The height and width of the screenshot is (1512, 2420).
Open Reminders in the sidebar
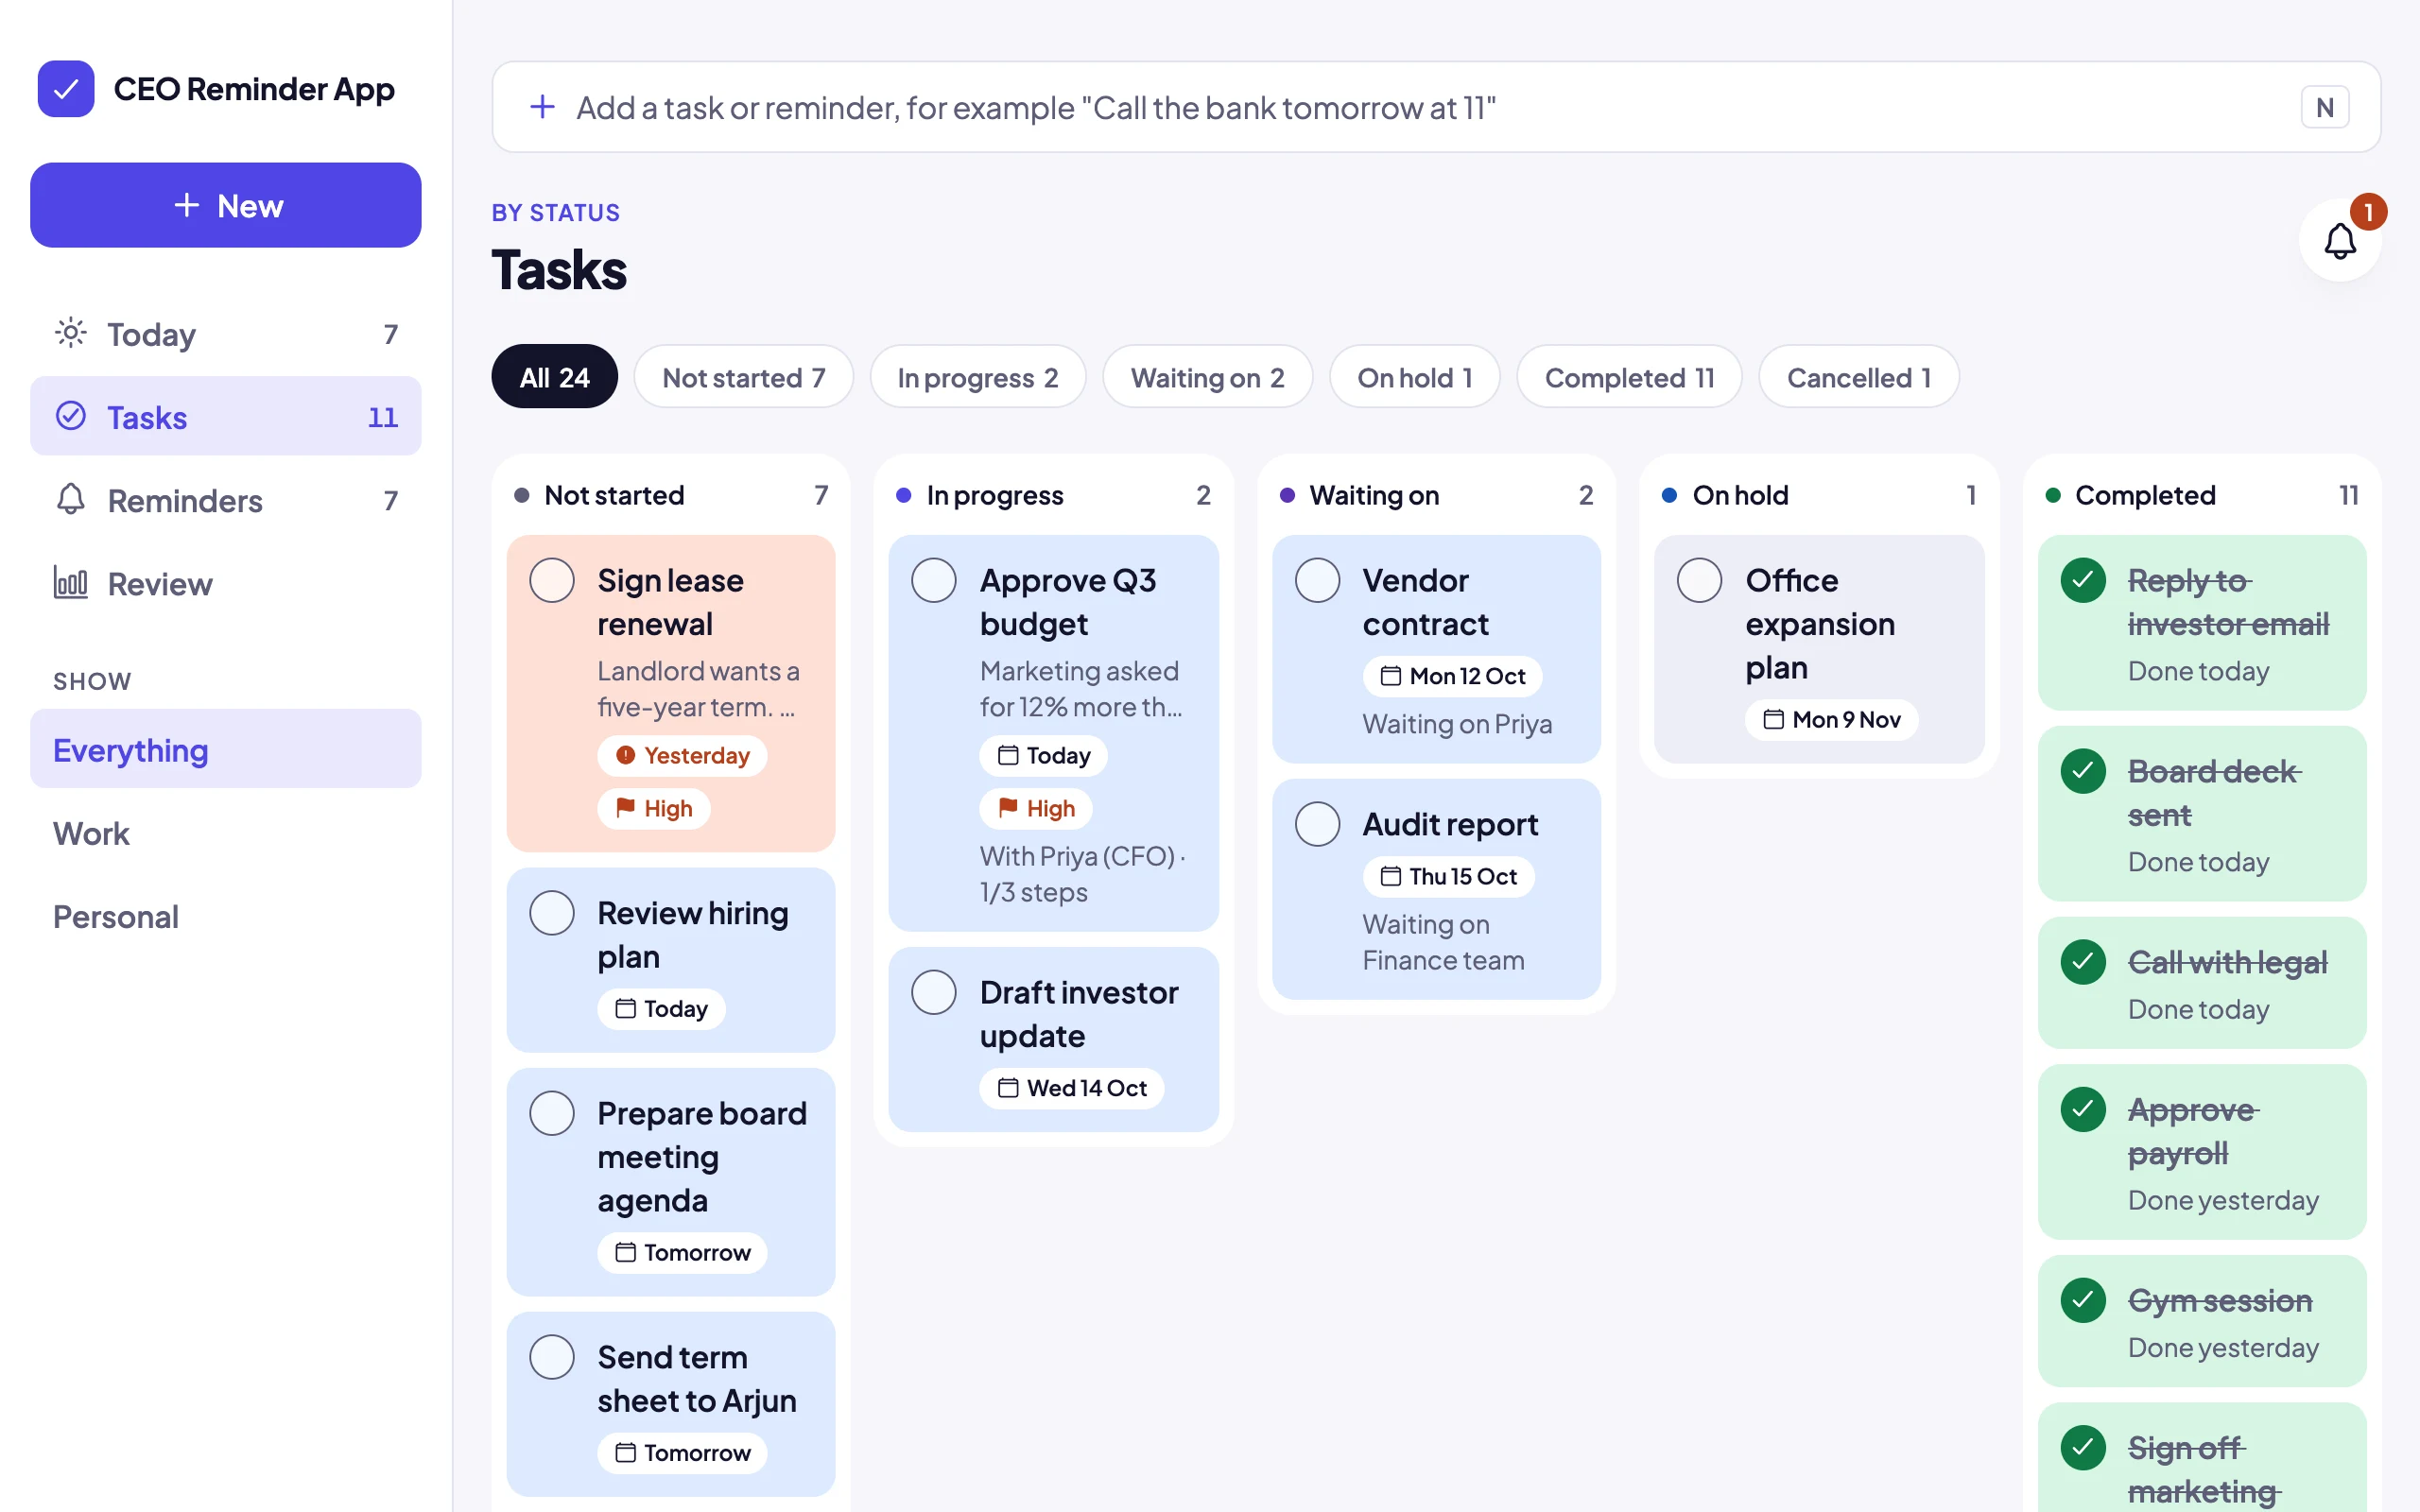coord(226,500)
